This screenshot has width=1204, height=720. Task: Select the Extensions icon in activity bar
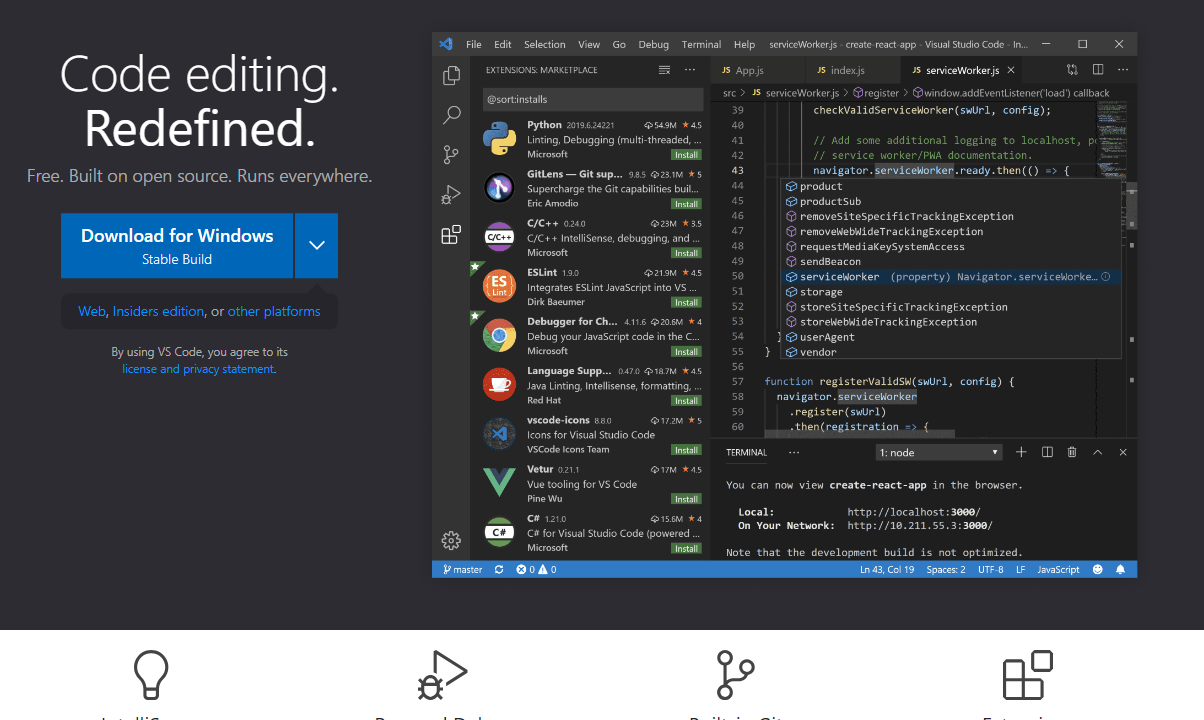tap(451, 235)
